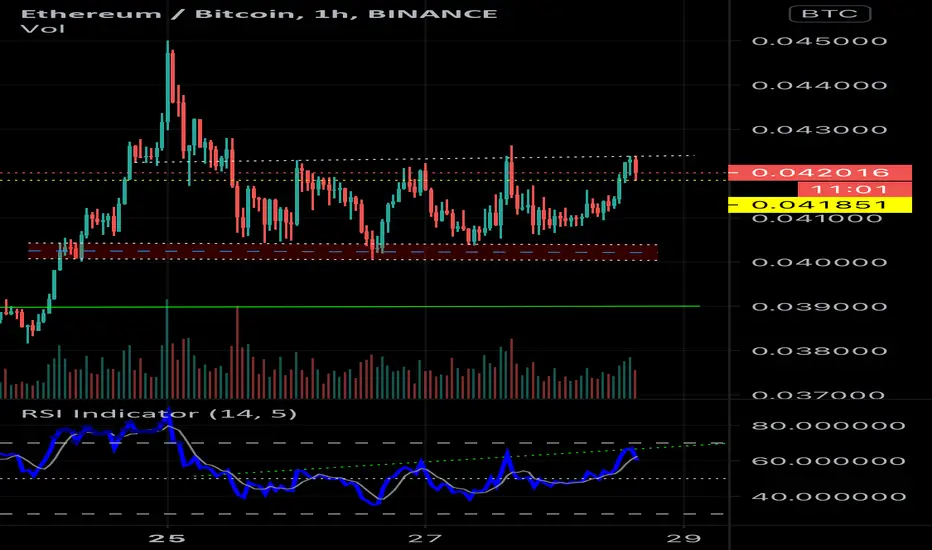
Task: Click the RSI 80.000000 axis label
Action: [829, 426]
